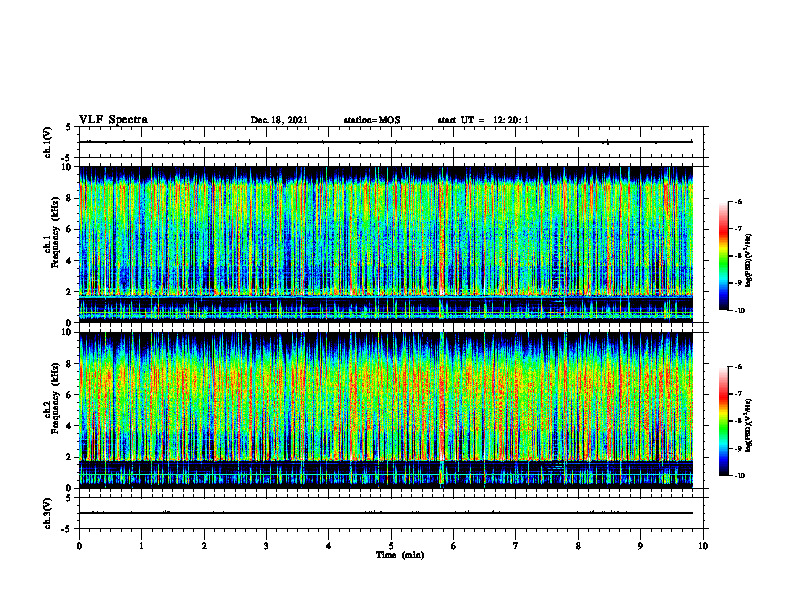Viewport: 792px width, 612px height.
Task: Click the ch.3 voltage waveform trace
Action: (x=386, y=513)
